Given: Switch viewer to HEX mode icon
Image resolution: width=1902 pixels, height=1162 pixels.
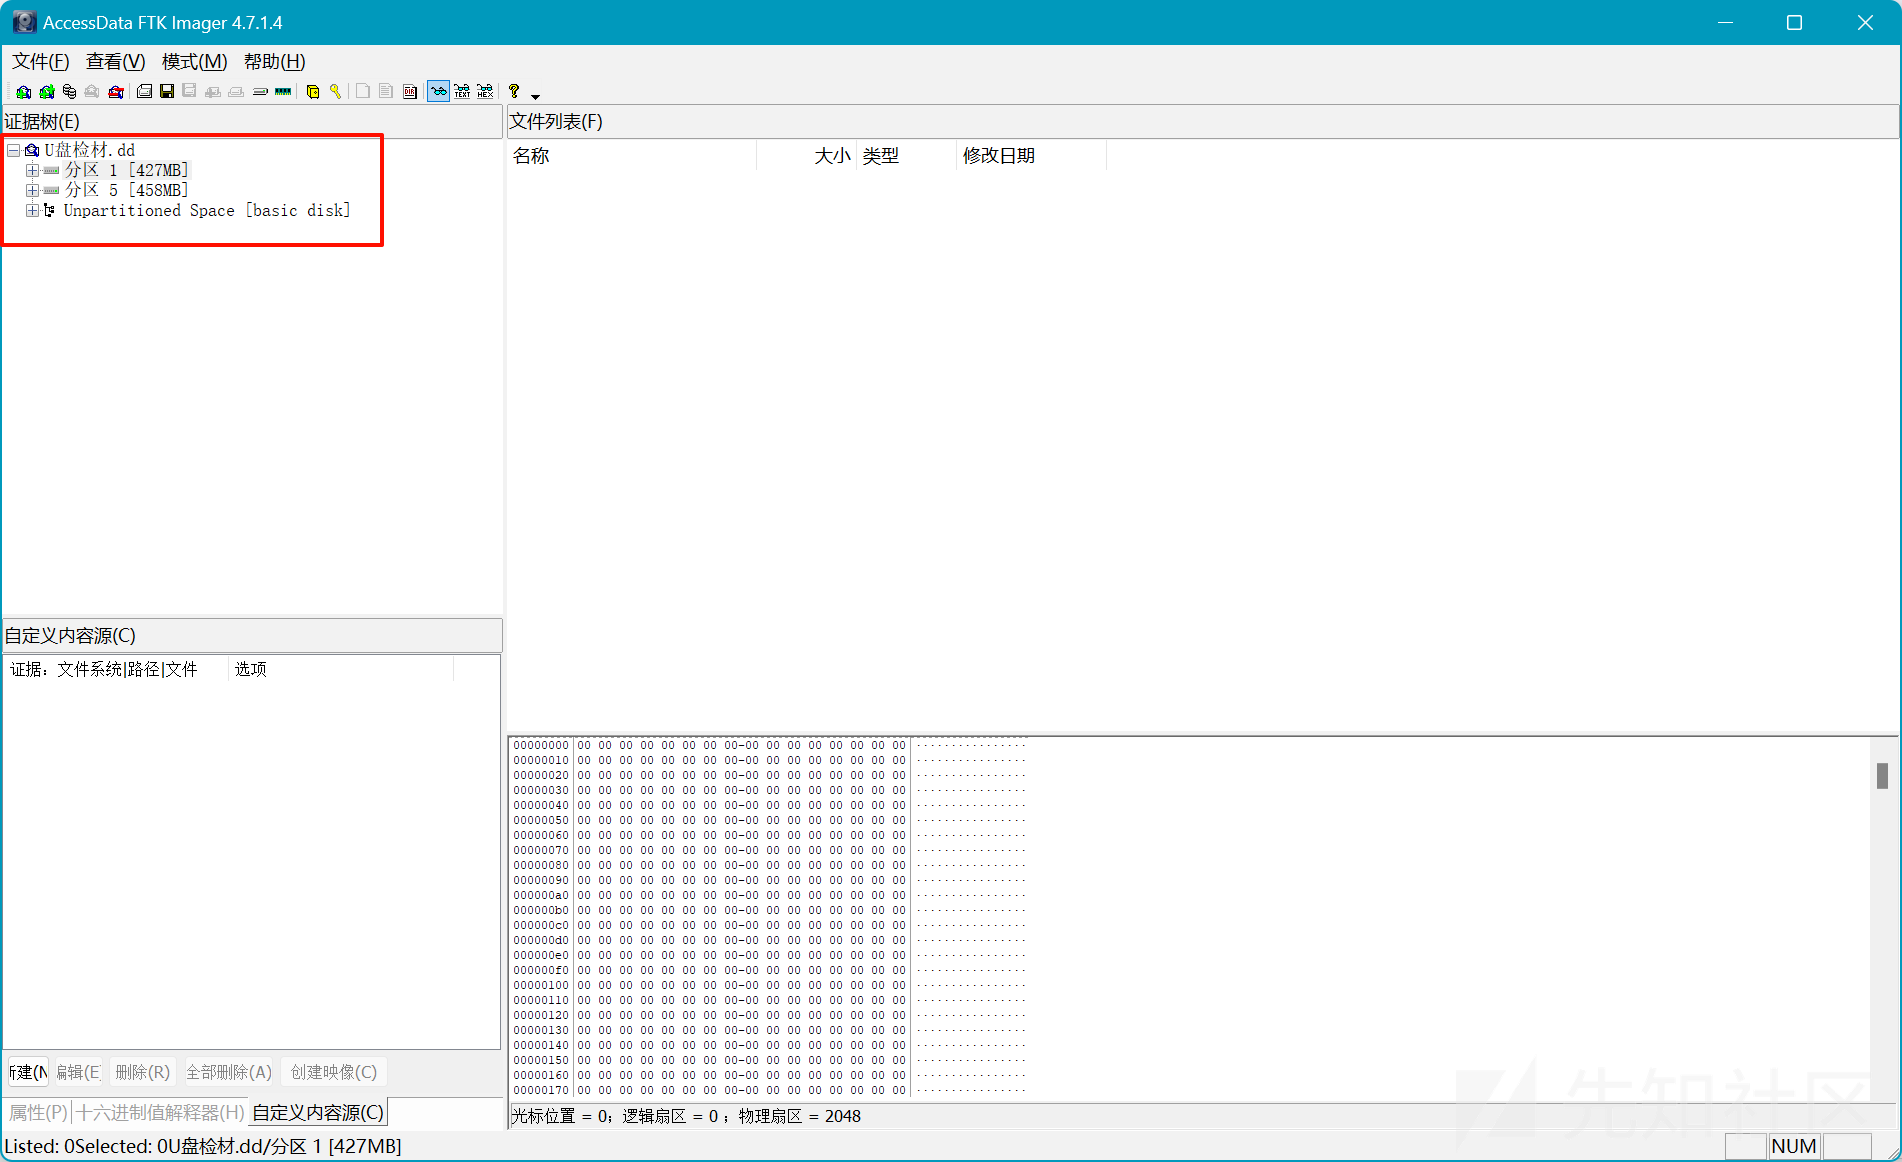Looking at the screenshot, I should [485, 92].
